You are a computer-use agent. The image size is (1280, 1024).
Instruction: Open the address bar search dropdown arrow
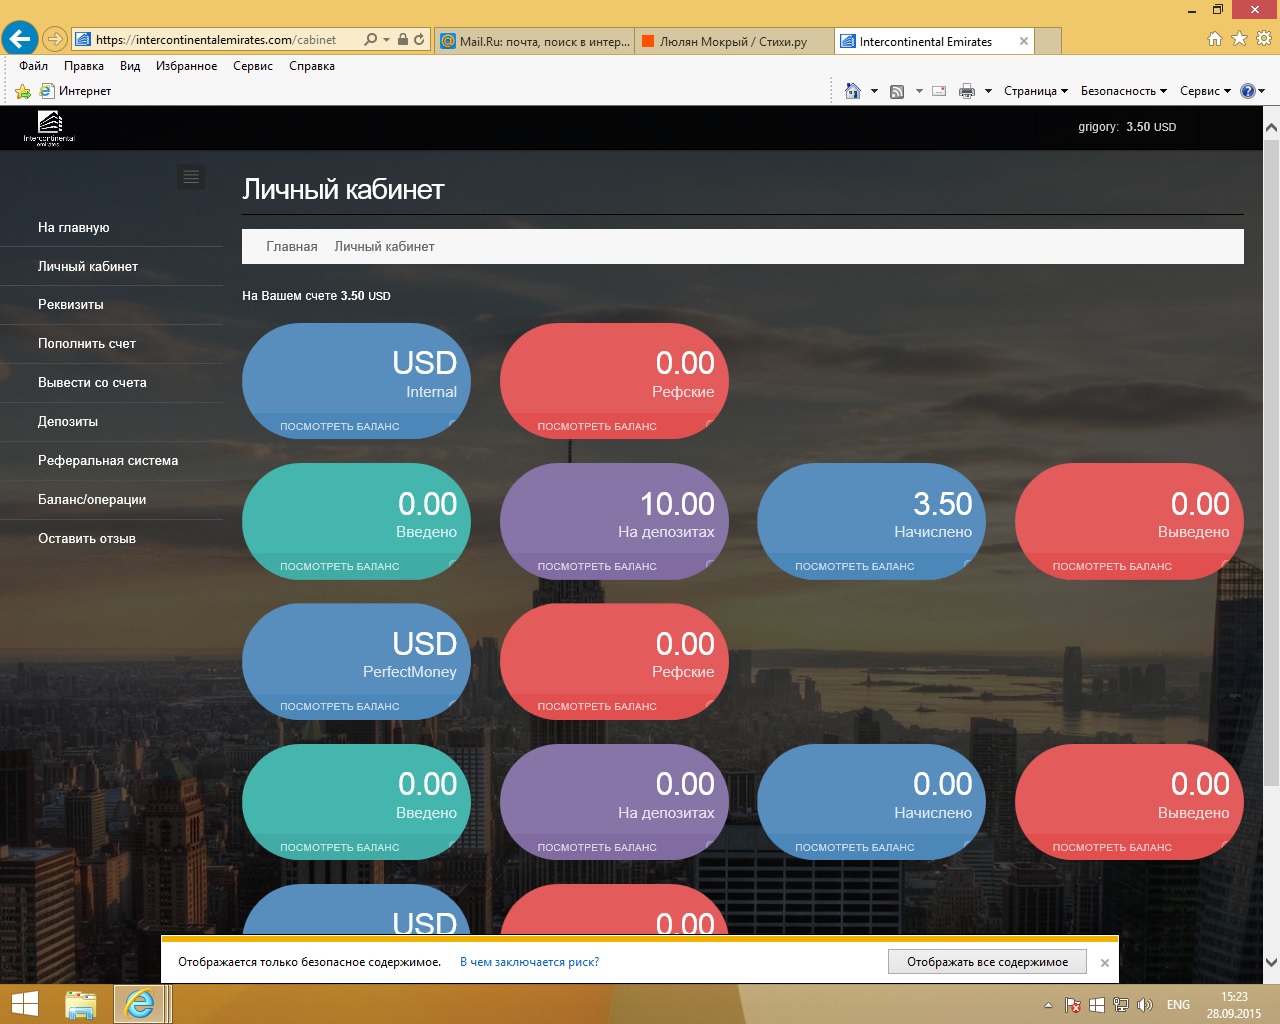(x=386, y=40)
